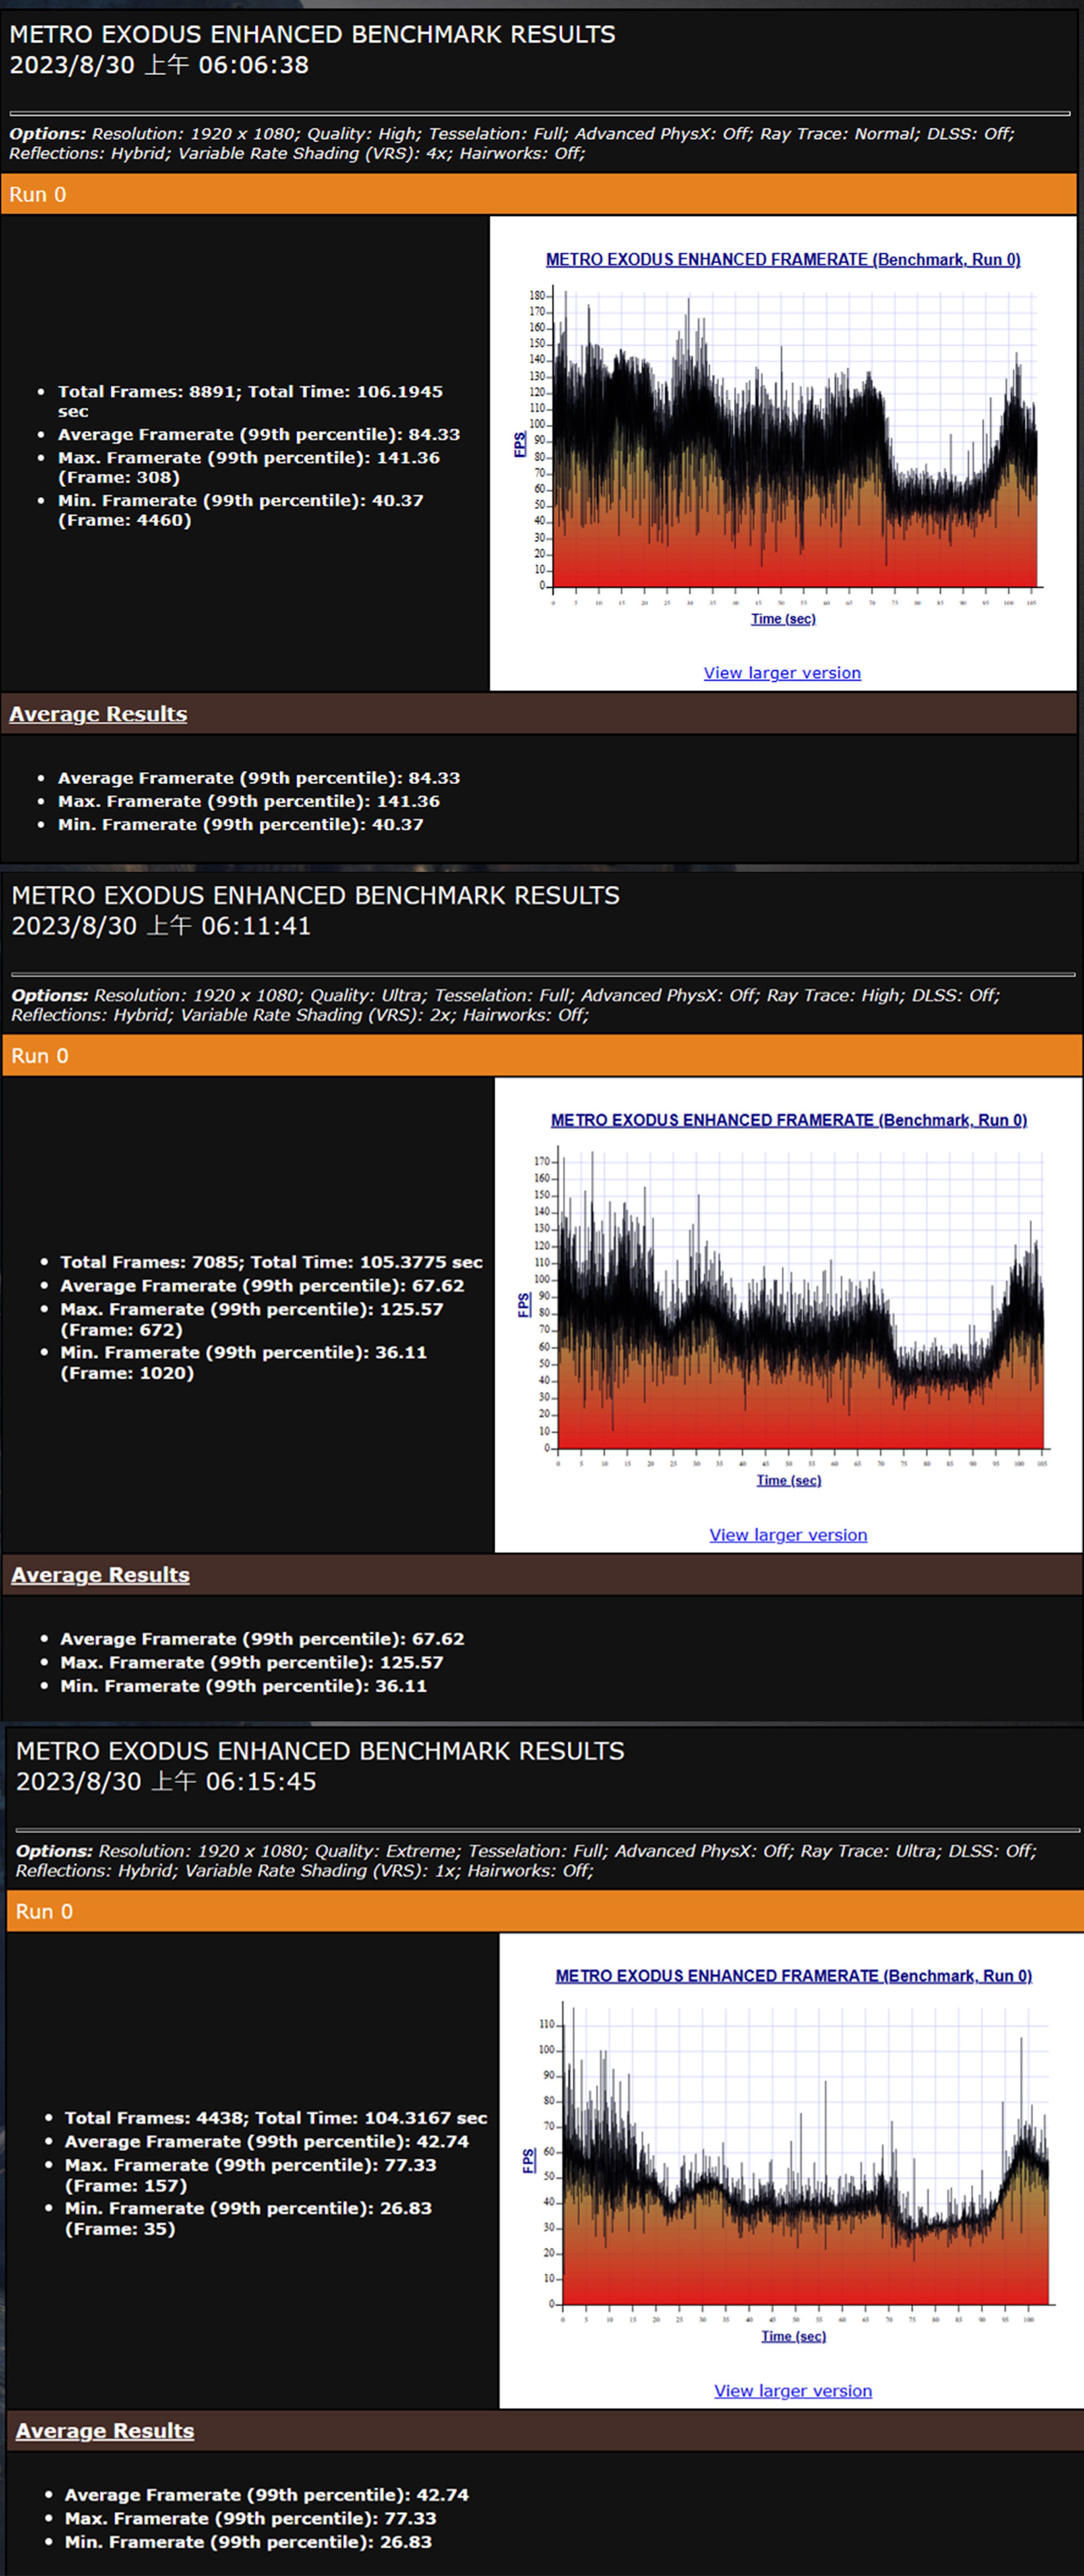Click the FPS axis label on second chart

point(523,1305)
